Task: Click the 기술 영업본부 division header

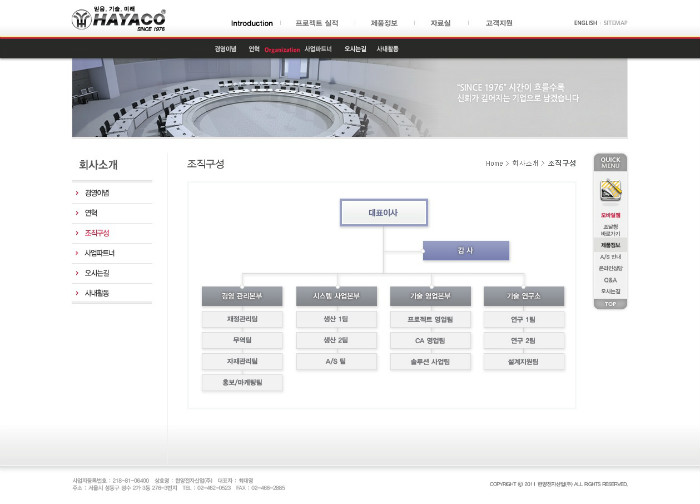Action: point(430,296)
